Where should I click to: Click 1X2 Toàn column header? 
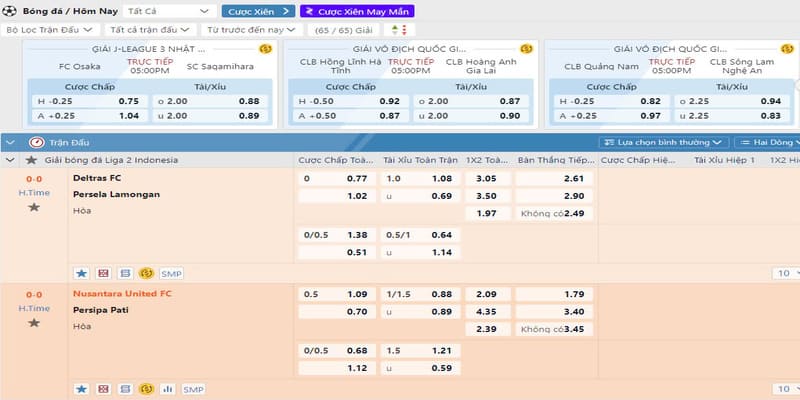coord(487,160)
